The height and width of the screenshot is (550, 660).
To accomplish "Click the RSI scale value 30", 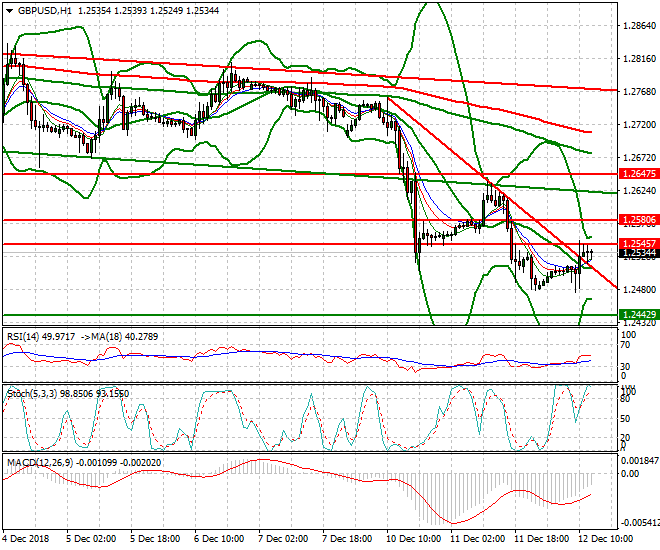I will coord(625,366).
